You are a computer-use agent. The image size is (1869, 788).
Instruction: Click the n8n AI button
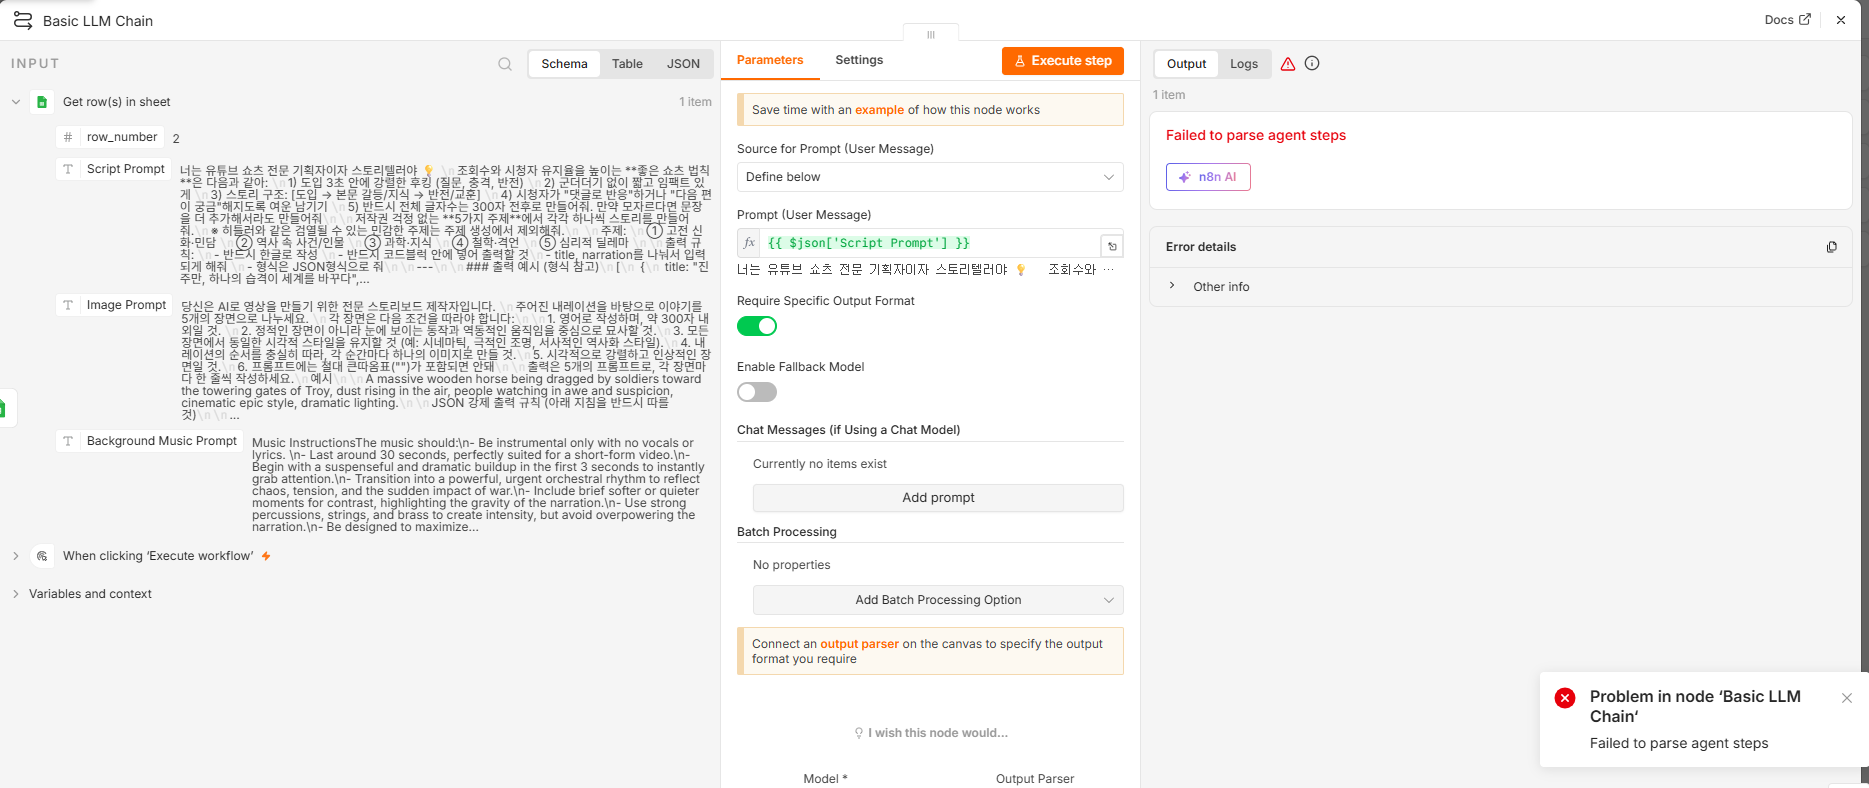pyautogui.click(x=1208, y=177)
